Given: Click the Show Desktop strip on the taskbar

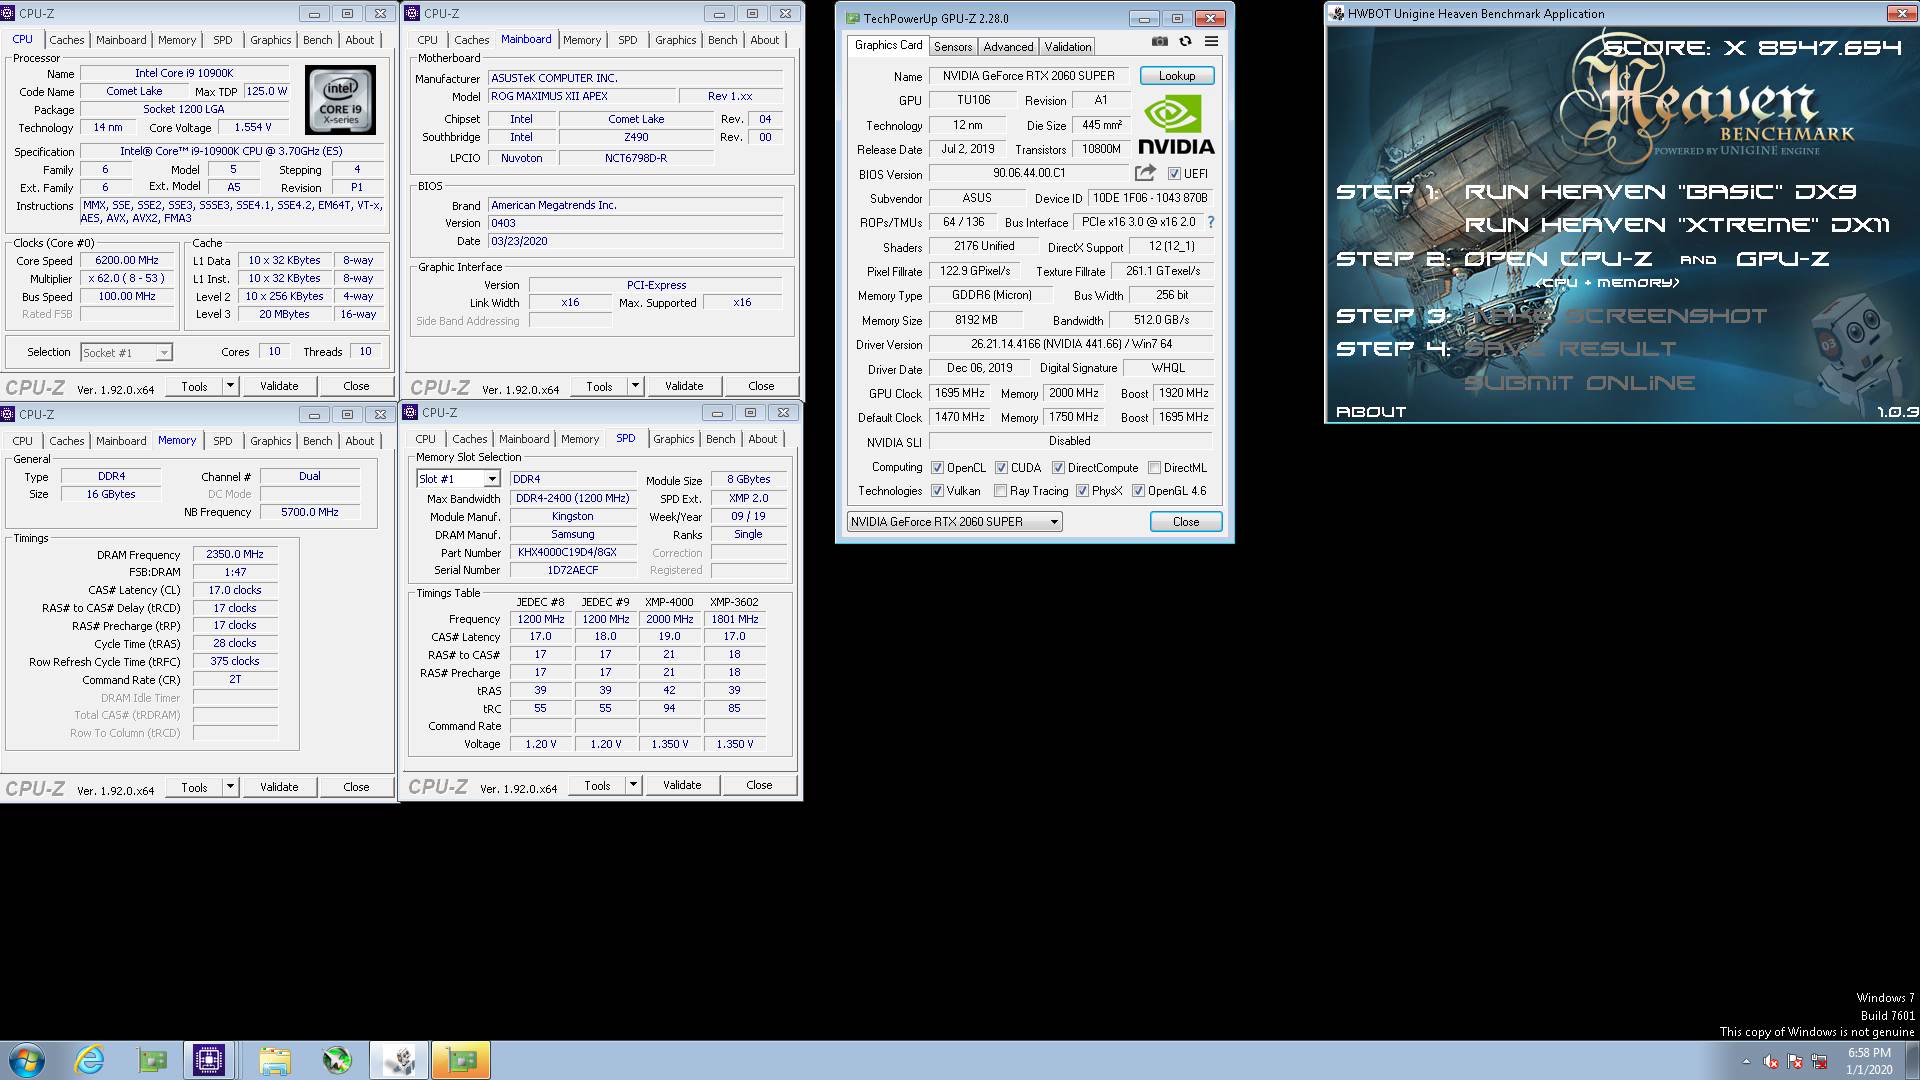Looking at the screenshot, I should (x=1912, y=1060).
